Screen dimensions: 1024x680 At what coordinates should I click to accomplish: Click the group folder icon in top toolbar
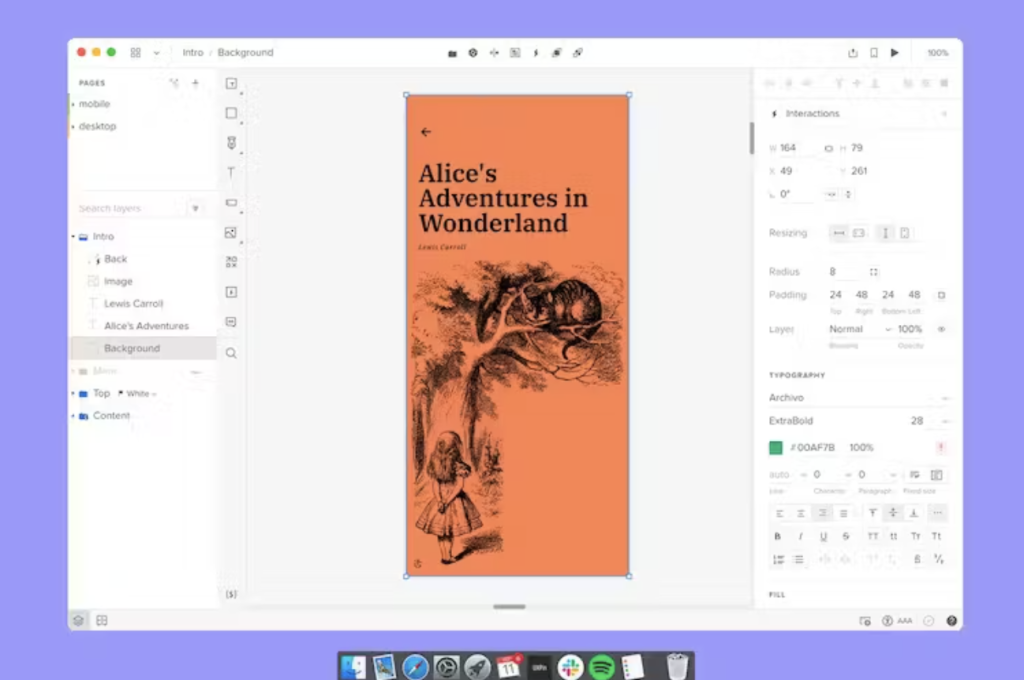[x=452, y=53]
